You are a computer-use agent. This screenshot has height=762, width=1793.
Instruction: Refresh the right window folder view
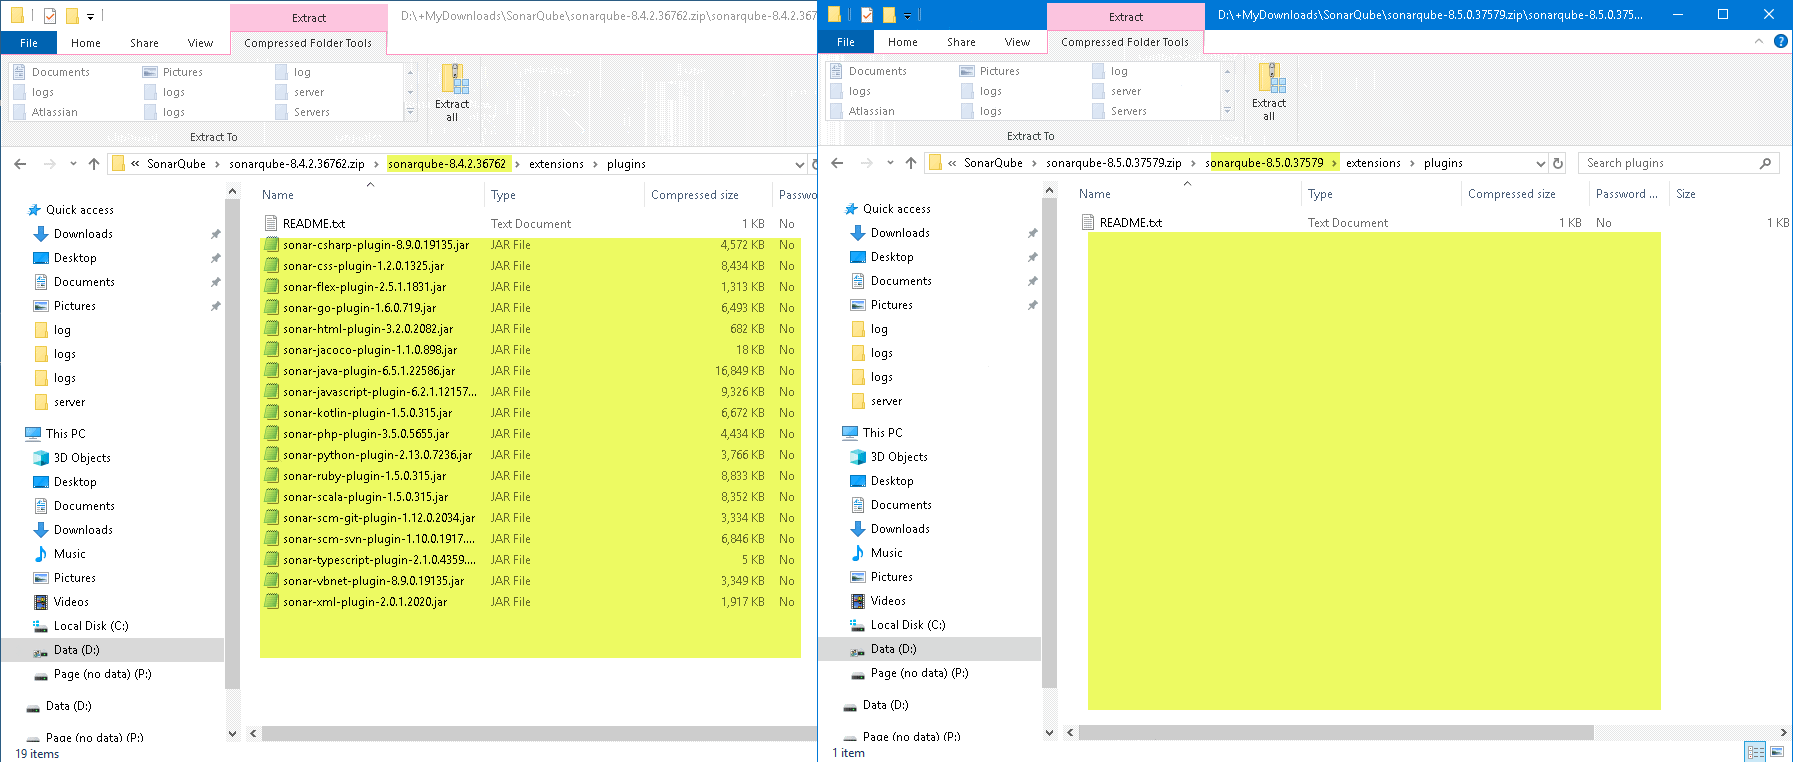[1558, 163]
